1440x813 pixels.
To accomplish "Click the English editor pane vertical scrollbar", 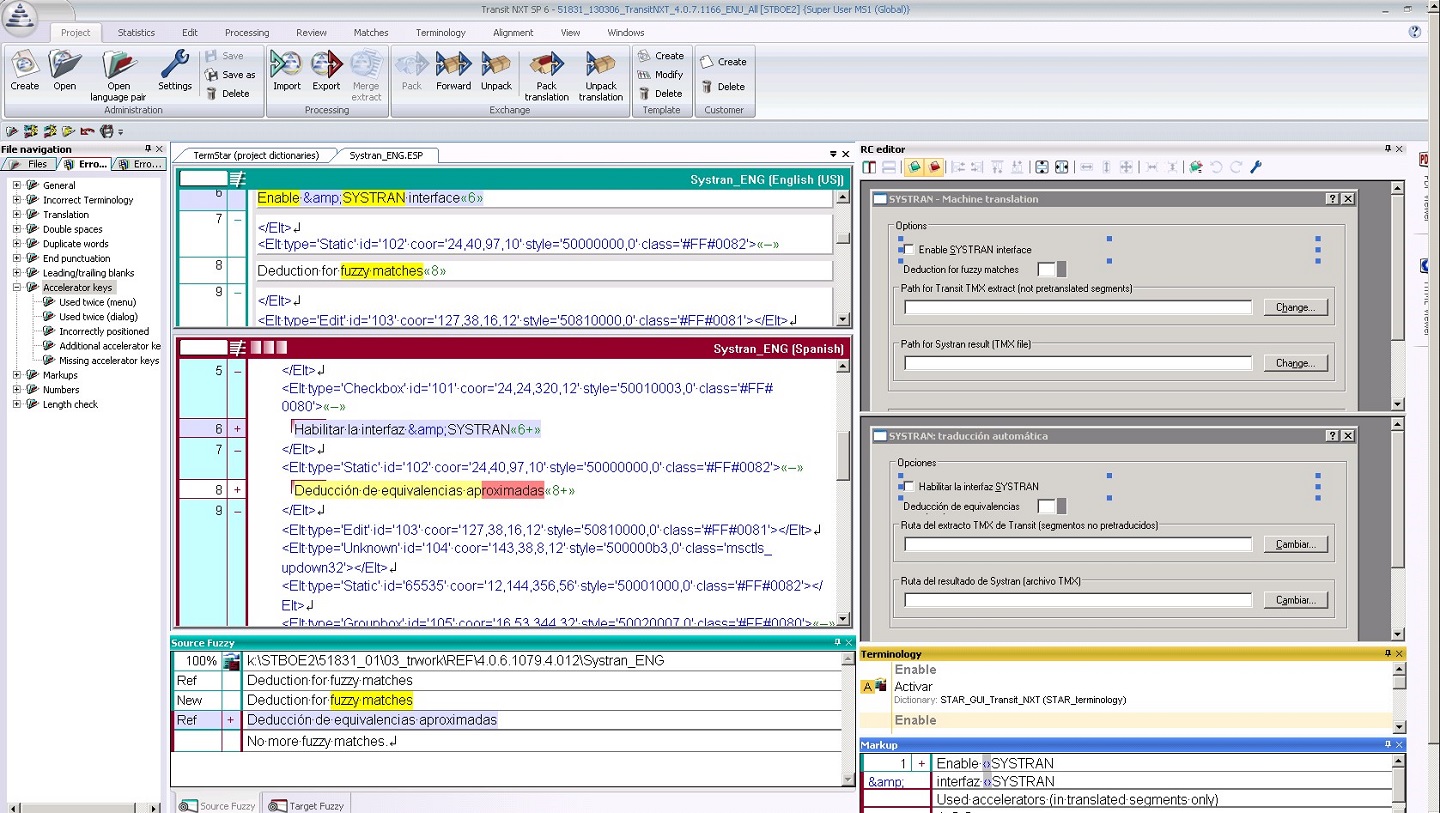I will pos(843,257).
